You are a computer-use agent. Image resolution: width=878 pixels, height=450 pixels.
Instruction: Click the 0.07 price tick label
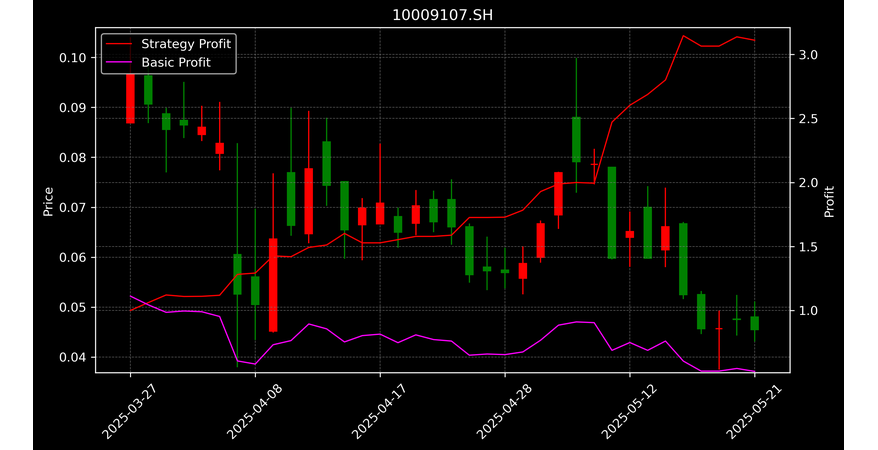point(73,208)
